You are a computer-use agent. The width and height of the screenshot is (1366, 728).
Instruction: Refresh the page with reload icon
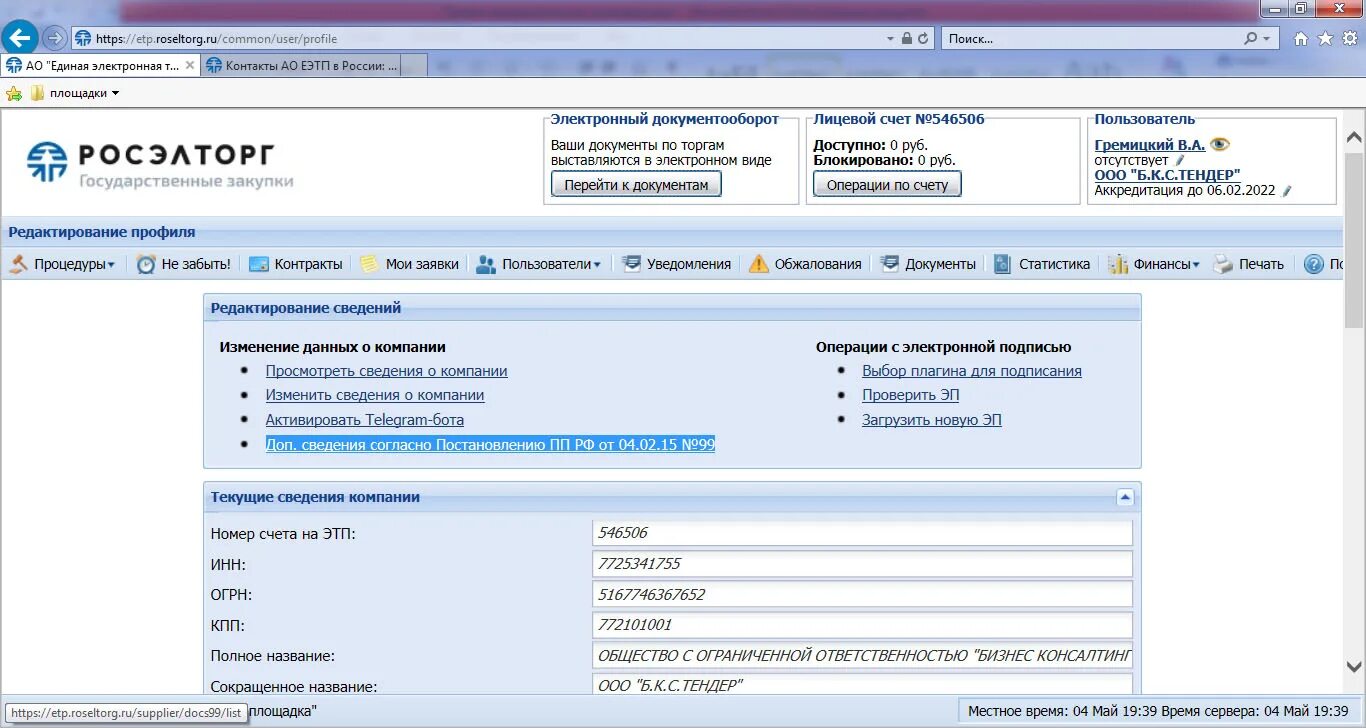[922, 39]
